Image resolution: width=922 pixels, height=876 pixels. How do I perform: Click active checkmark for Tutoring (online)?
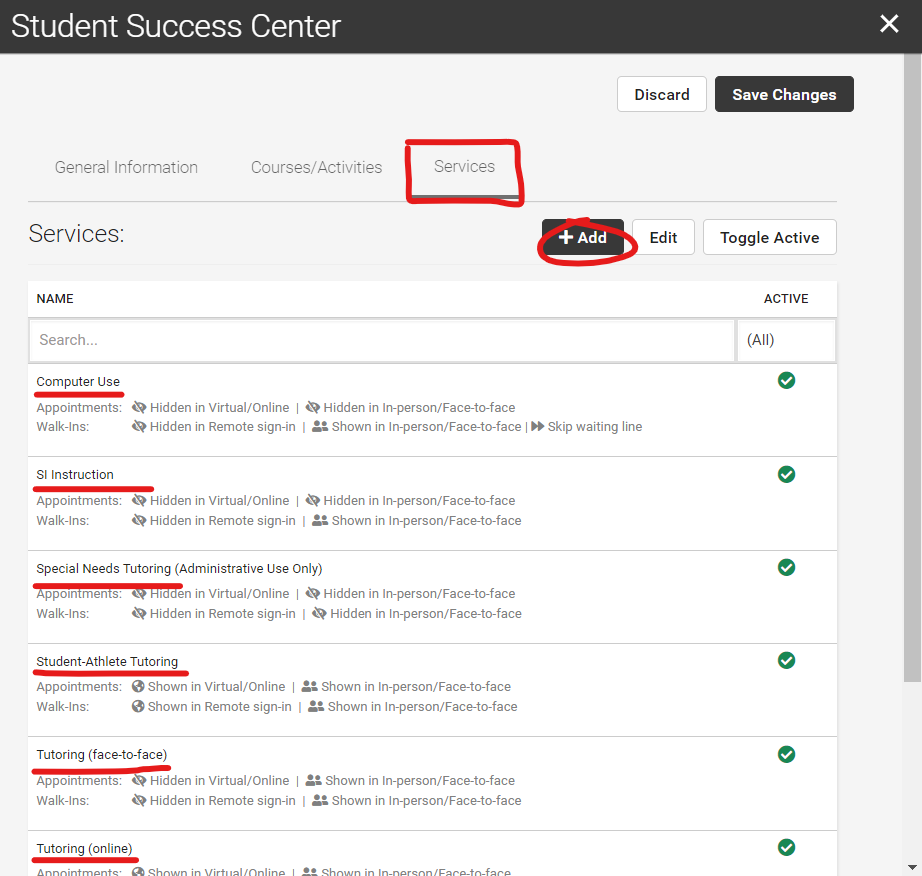point(786,847)
